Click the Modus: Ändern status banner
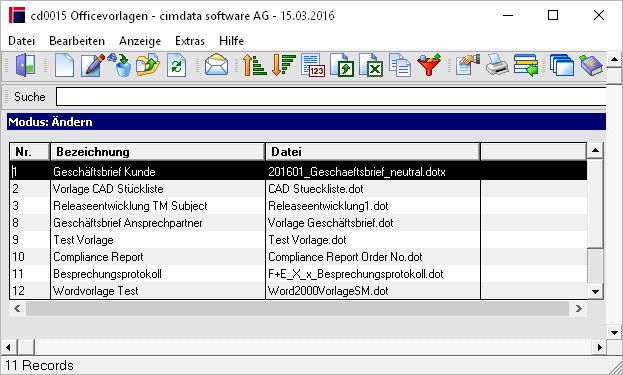Image resolution: width=623 pixels, height=375 pixels. tap(306, 122)
